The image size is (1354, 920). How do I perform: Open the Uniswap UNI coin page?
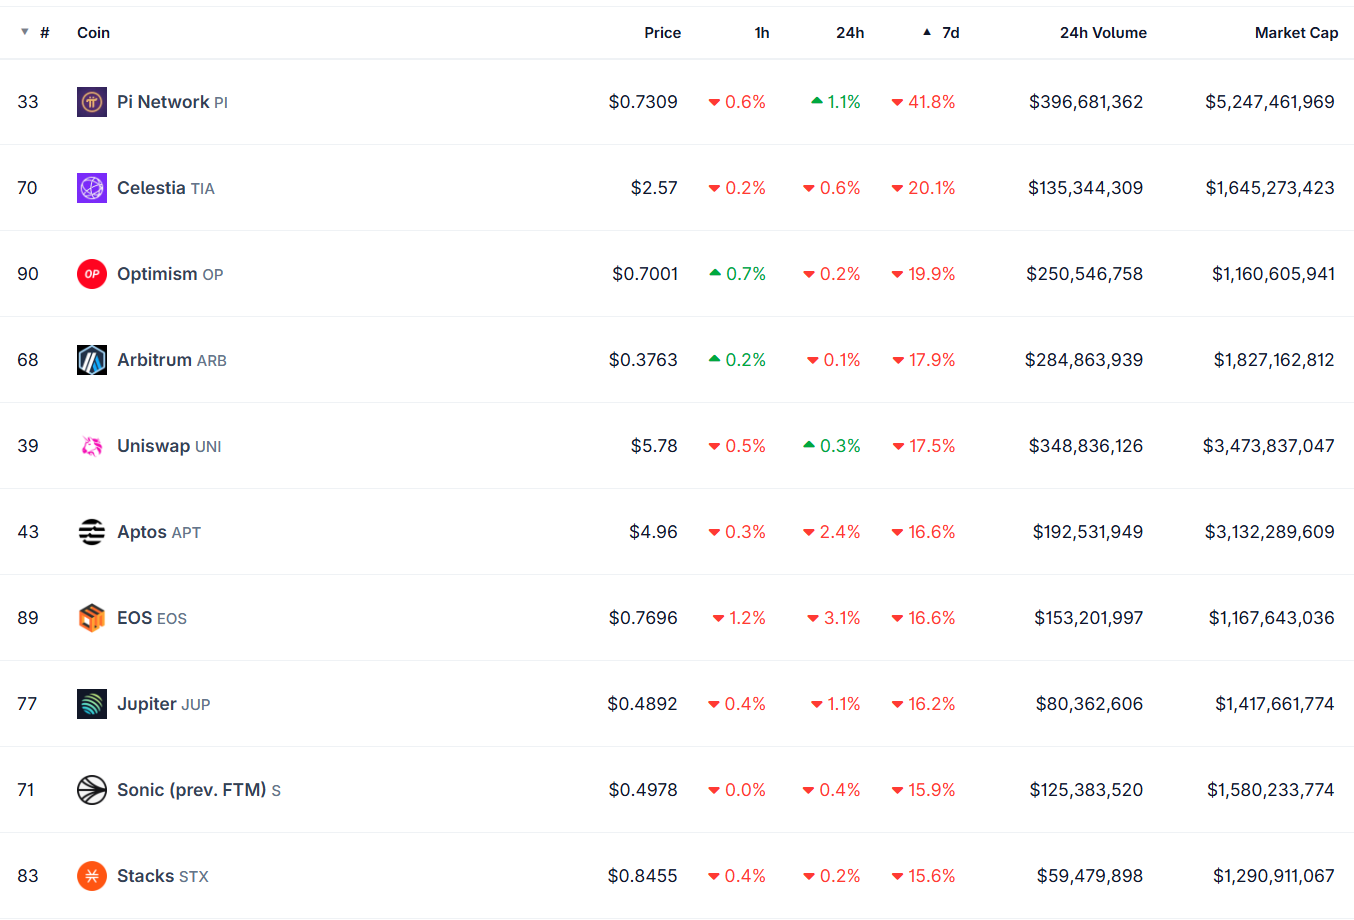pyautogui.click(x=169, y=446)
